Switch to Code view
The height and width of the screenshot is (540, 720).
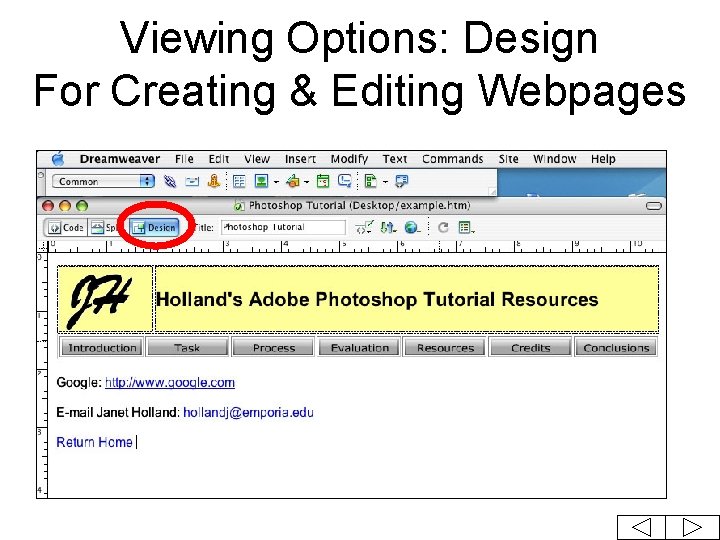pyautogui.click(x=67, y=227)
